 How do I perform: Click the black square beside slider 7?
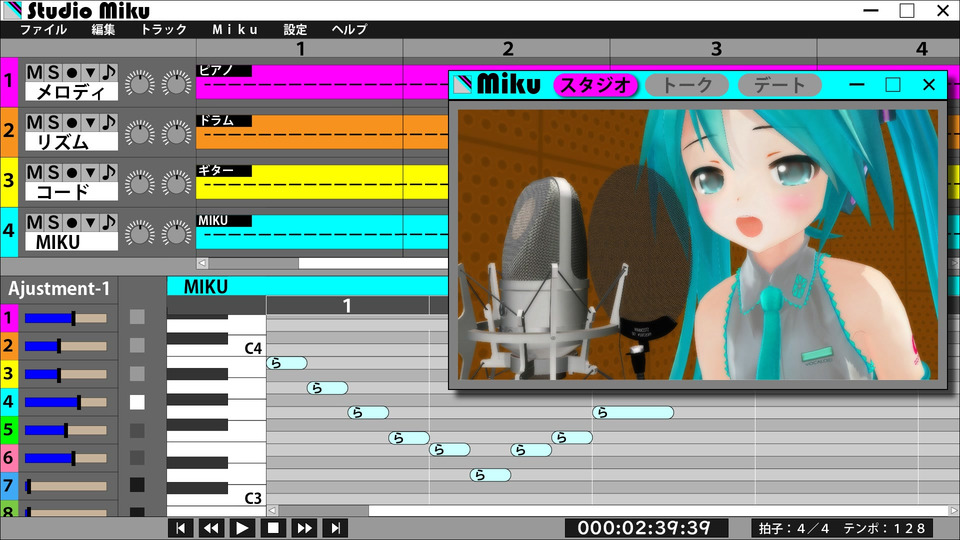[137, 485]
